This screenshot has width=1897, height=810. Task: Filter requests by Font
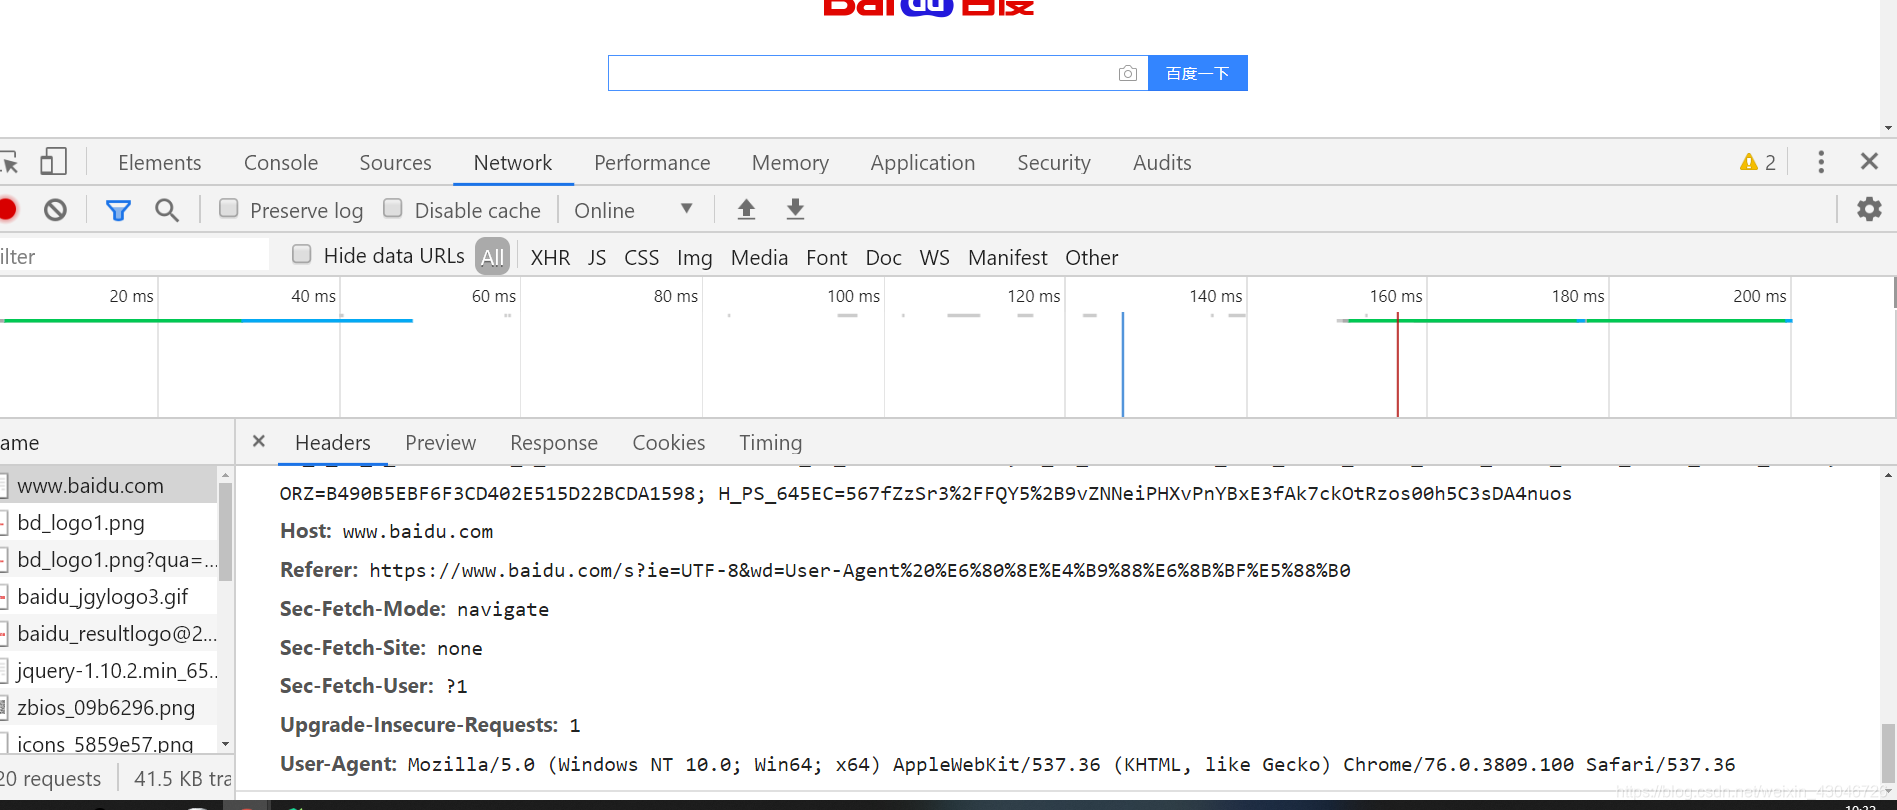click(826, 258)
